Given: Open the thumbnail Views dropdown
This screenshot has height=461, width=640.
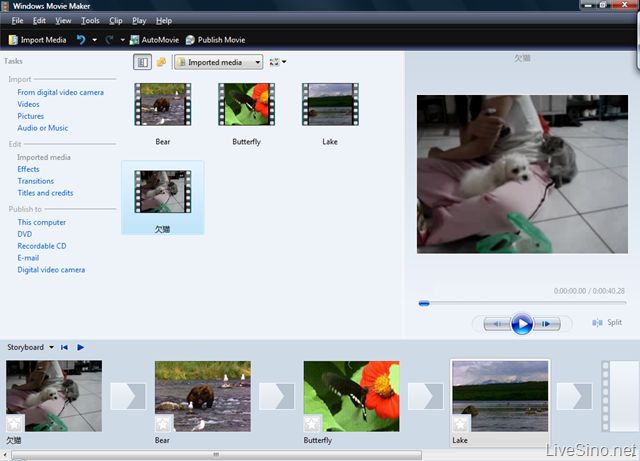Looking at the screenshot, I should (277, 62).
